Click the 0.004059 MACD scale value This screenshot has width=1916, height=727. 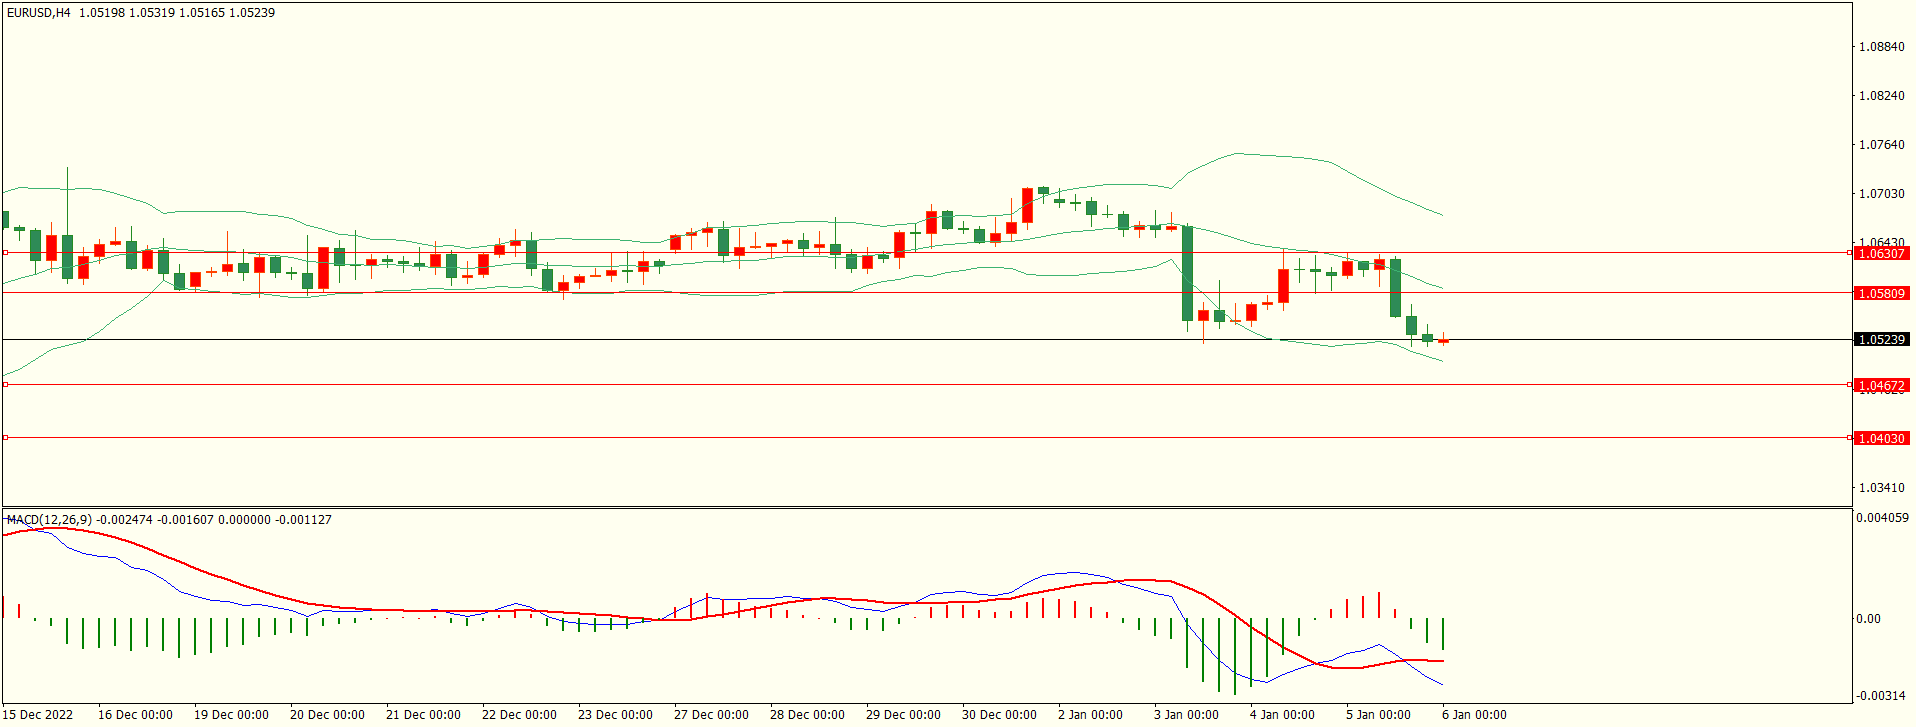click(1882, 518)
